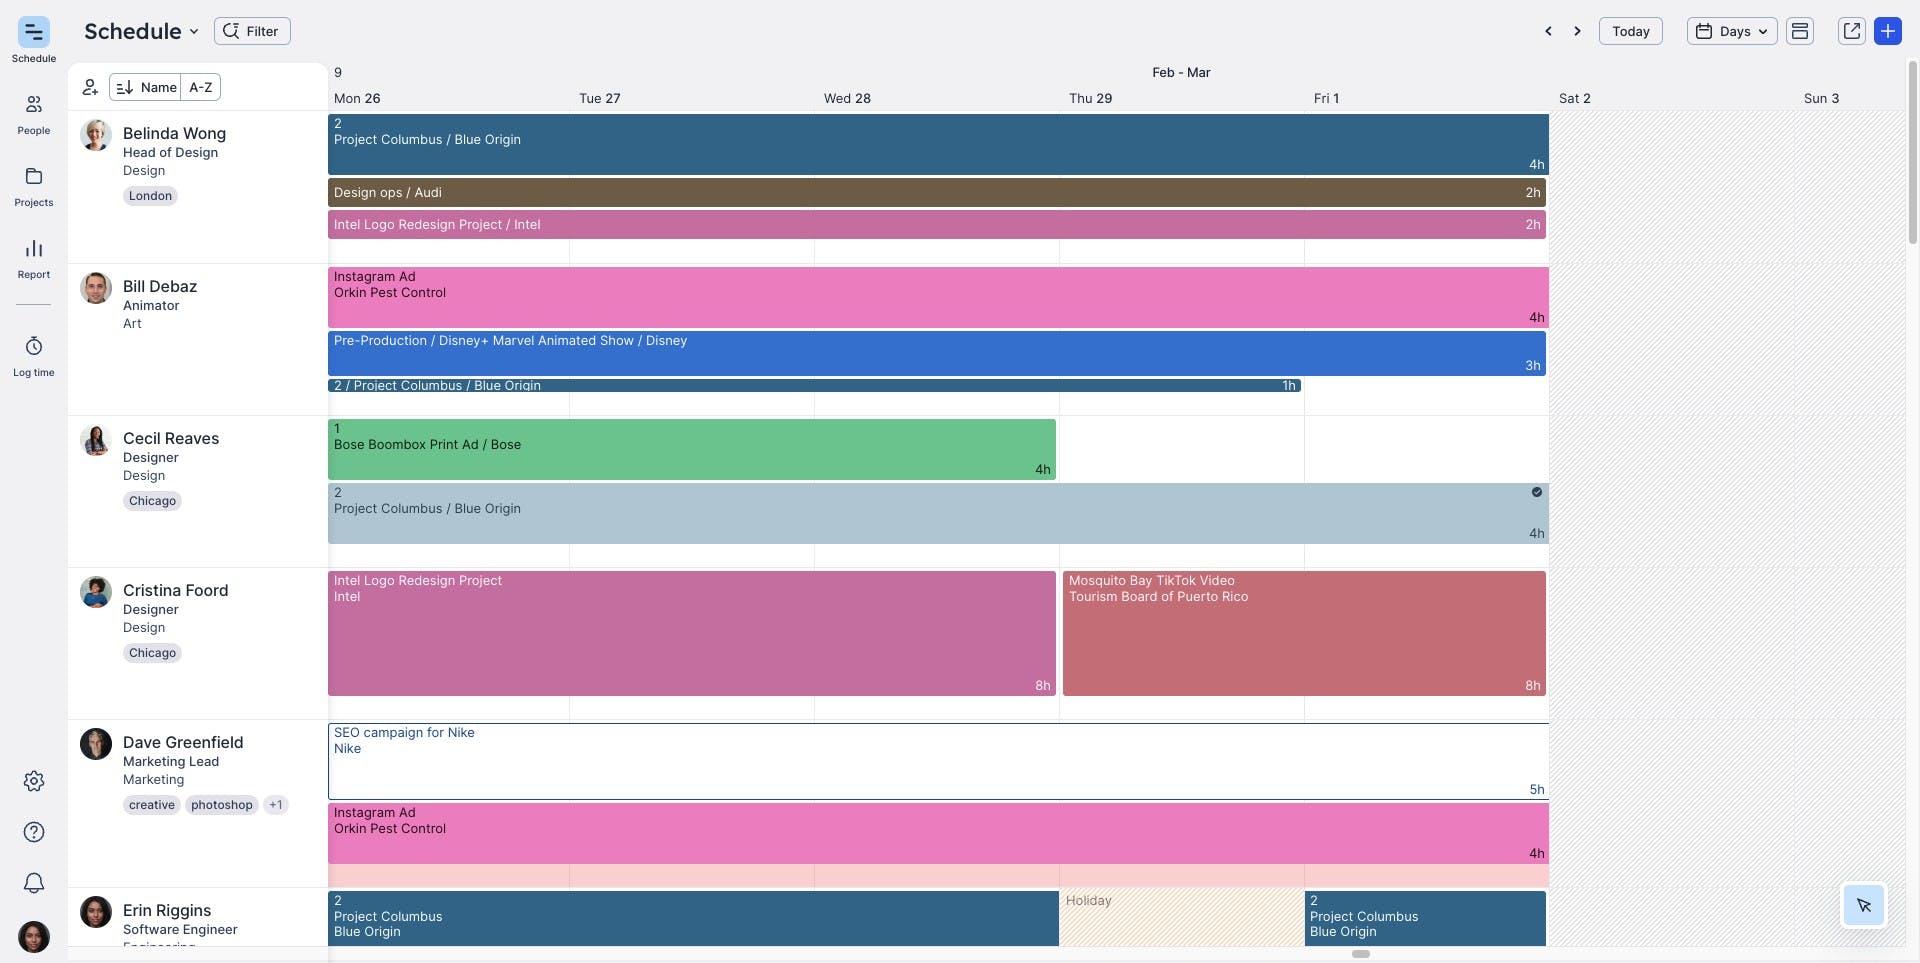The height and width of the screenshot is (963, 1920).
Task: Open the notifications bell icon
Action: (33, 883)
